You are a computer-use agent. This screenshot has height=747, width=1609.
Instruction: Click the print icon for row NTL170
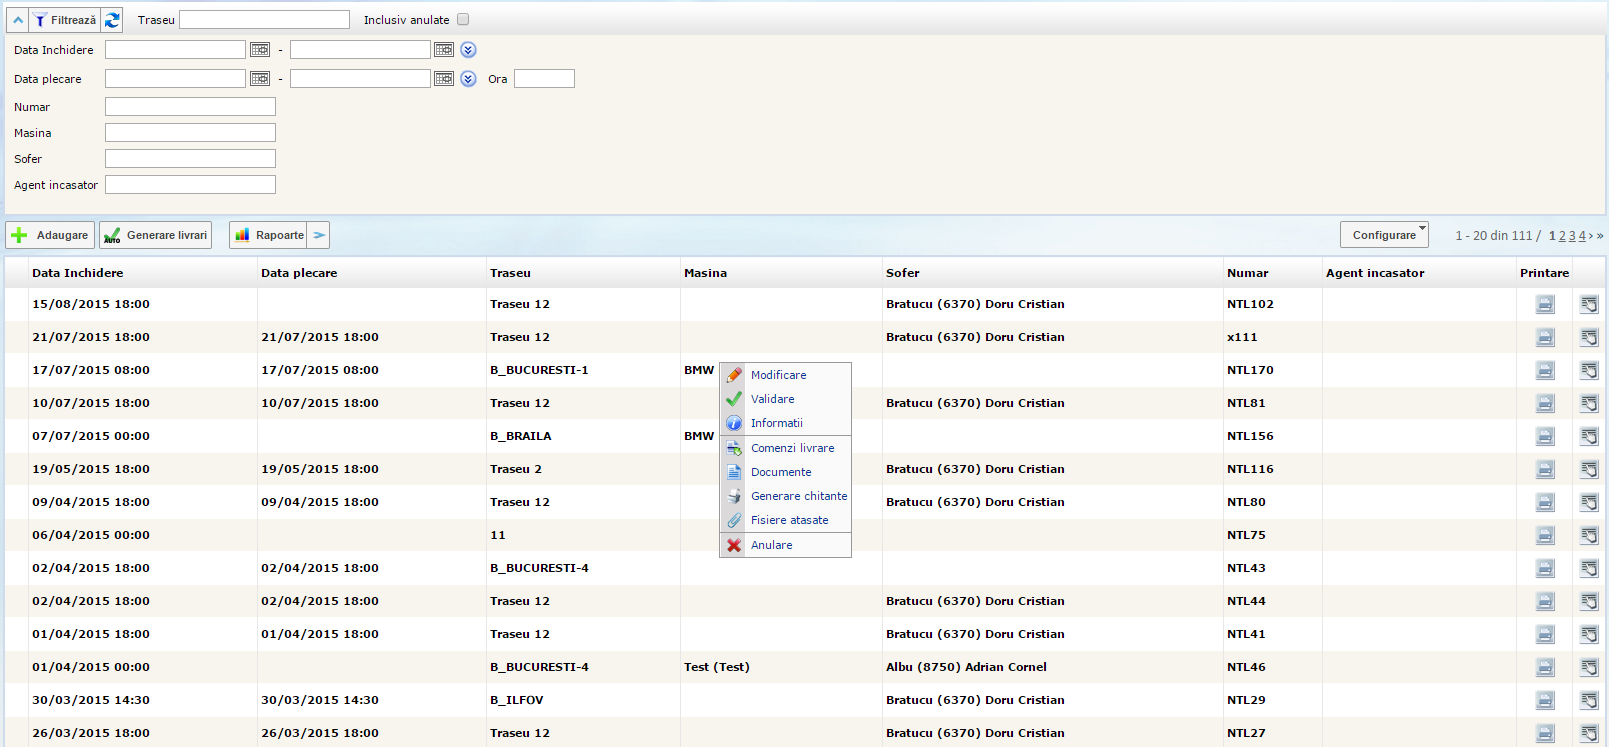(1545, 371)
